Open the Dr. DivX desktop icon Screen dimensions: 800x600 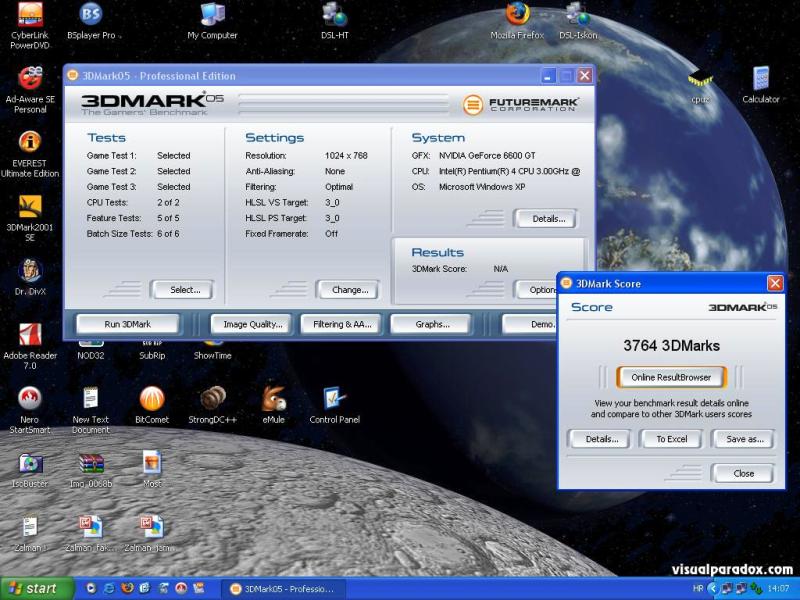click(x=30, y=271)
